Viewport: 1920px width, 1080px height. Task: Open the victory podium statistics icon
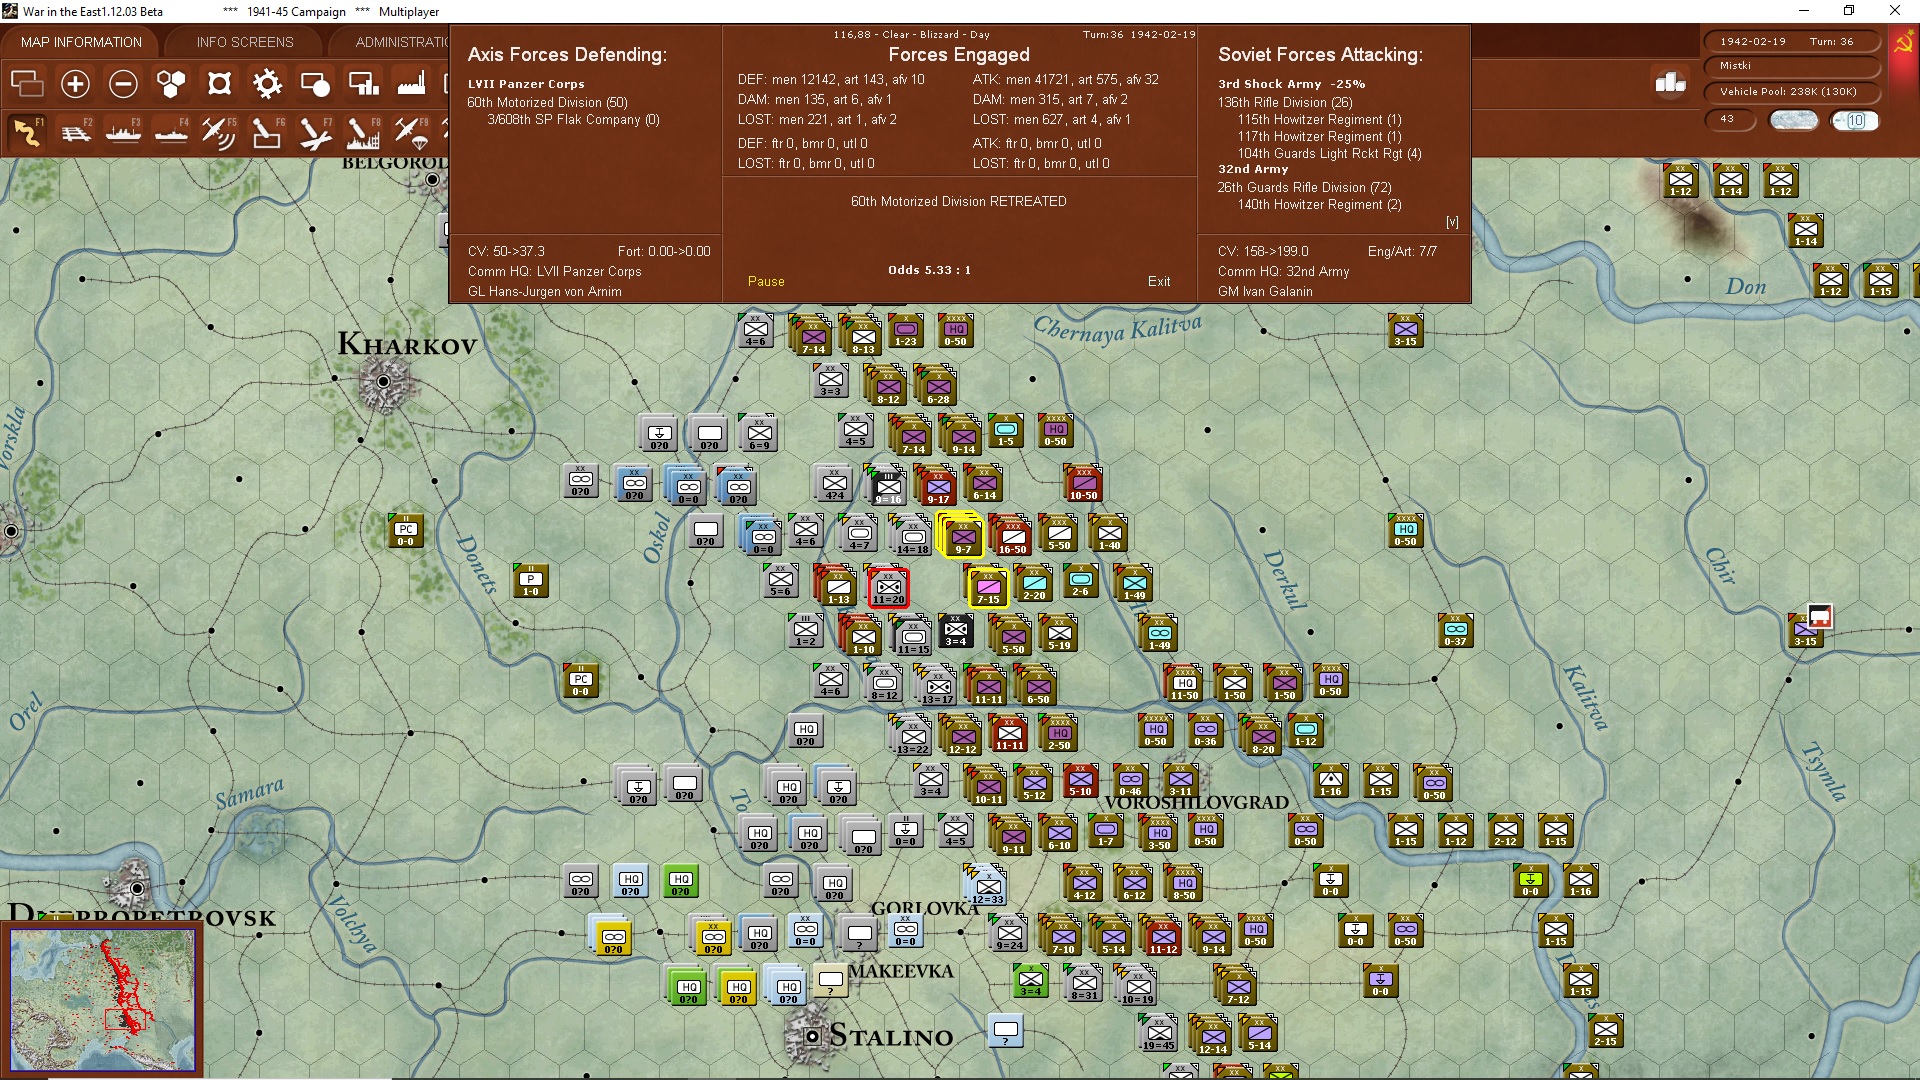tap(1670, 83)
